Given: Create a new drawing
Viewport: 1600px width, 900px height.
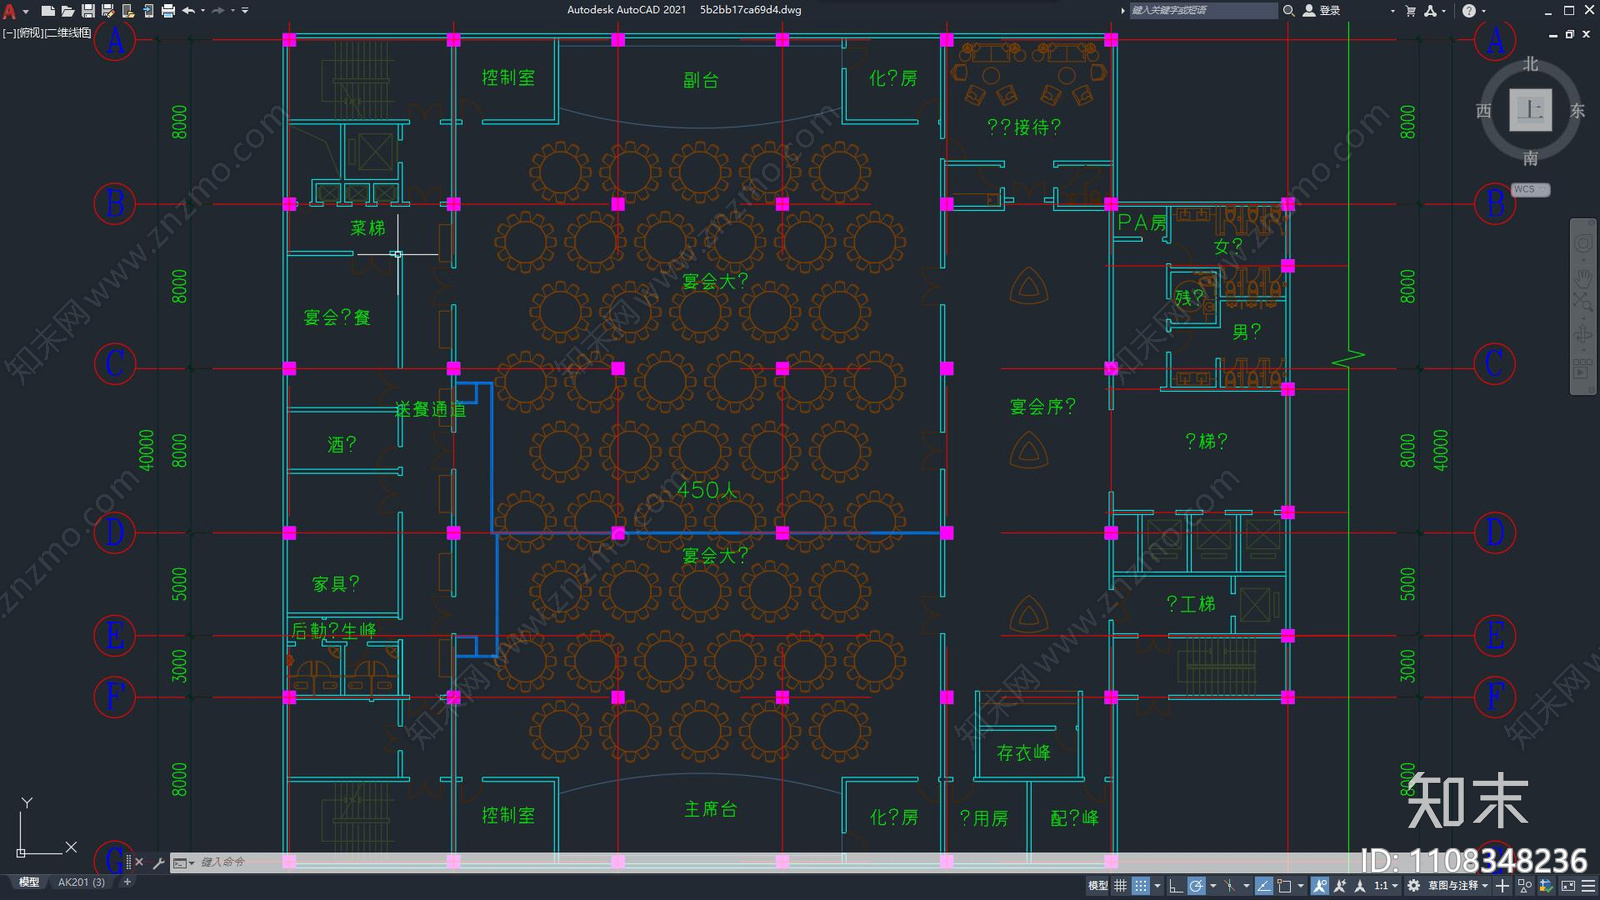Looking at the screenshot, I should click(47, 11).
